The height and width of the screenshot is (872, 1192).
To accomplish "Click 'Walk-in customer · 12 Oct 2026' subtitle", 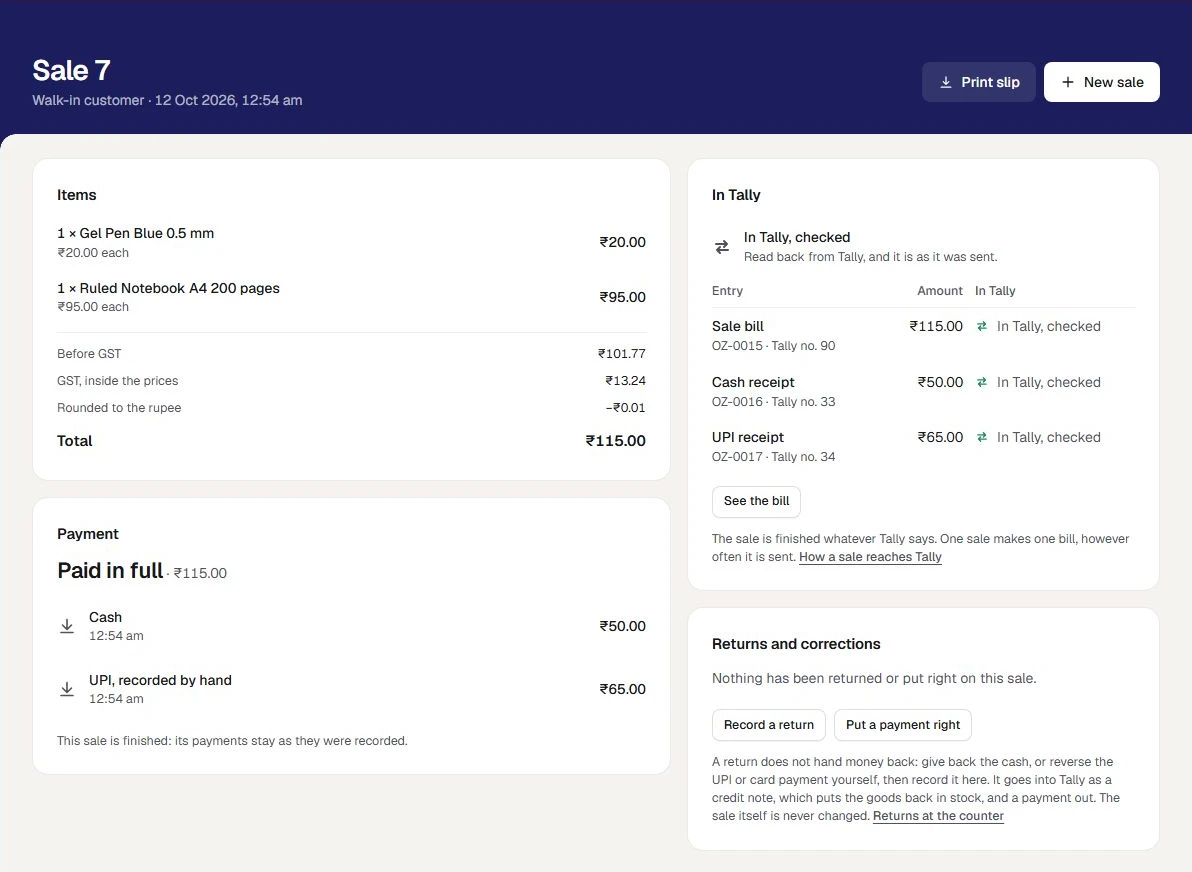I will point(167,100).
